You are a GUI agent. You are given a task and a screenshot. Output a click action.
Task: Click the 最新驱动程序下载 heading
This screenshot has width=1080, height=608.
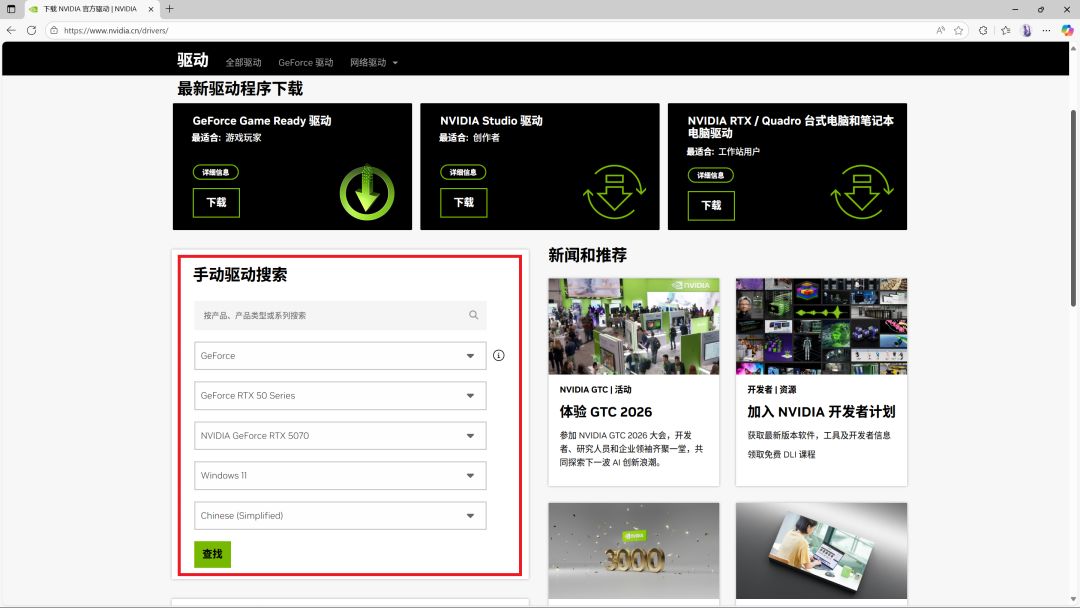240,89
